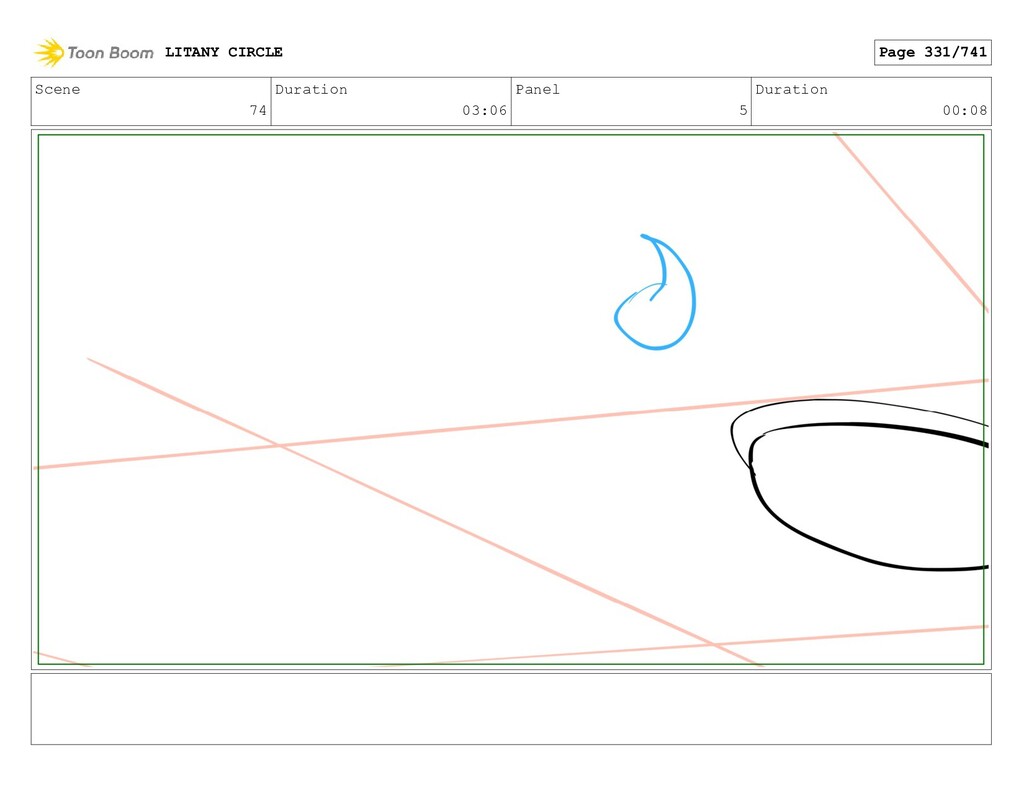Viewport: 1024px width, 791px height.
Task: Click the black bowl outline drawing
Action: pos(859,485)
